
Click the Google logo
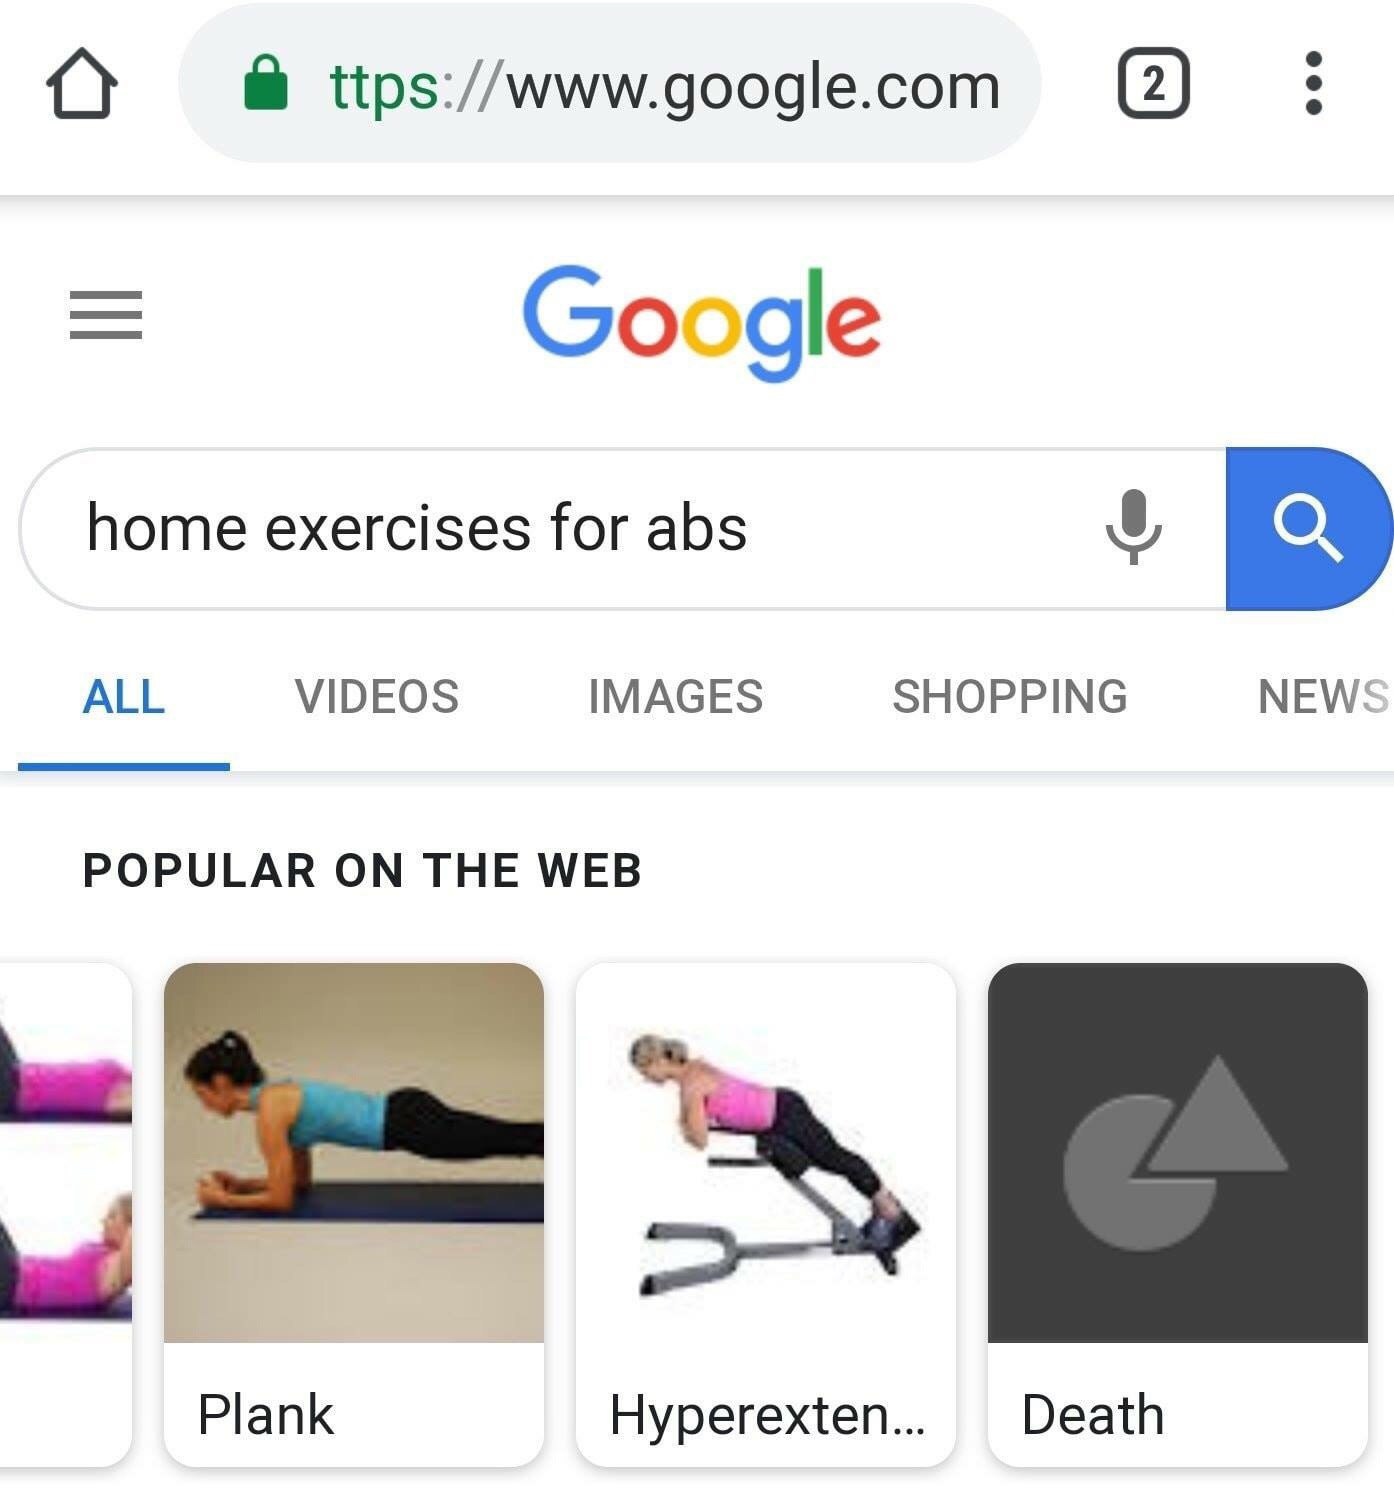point(701,322)
